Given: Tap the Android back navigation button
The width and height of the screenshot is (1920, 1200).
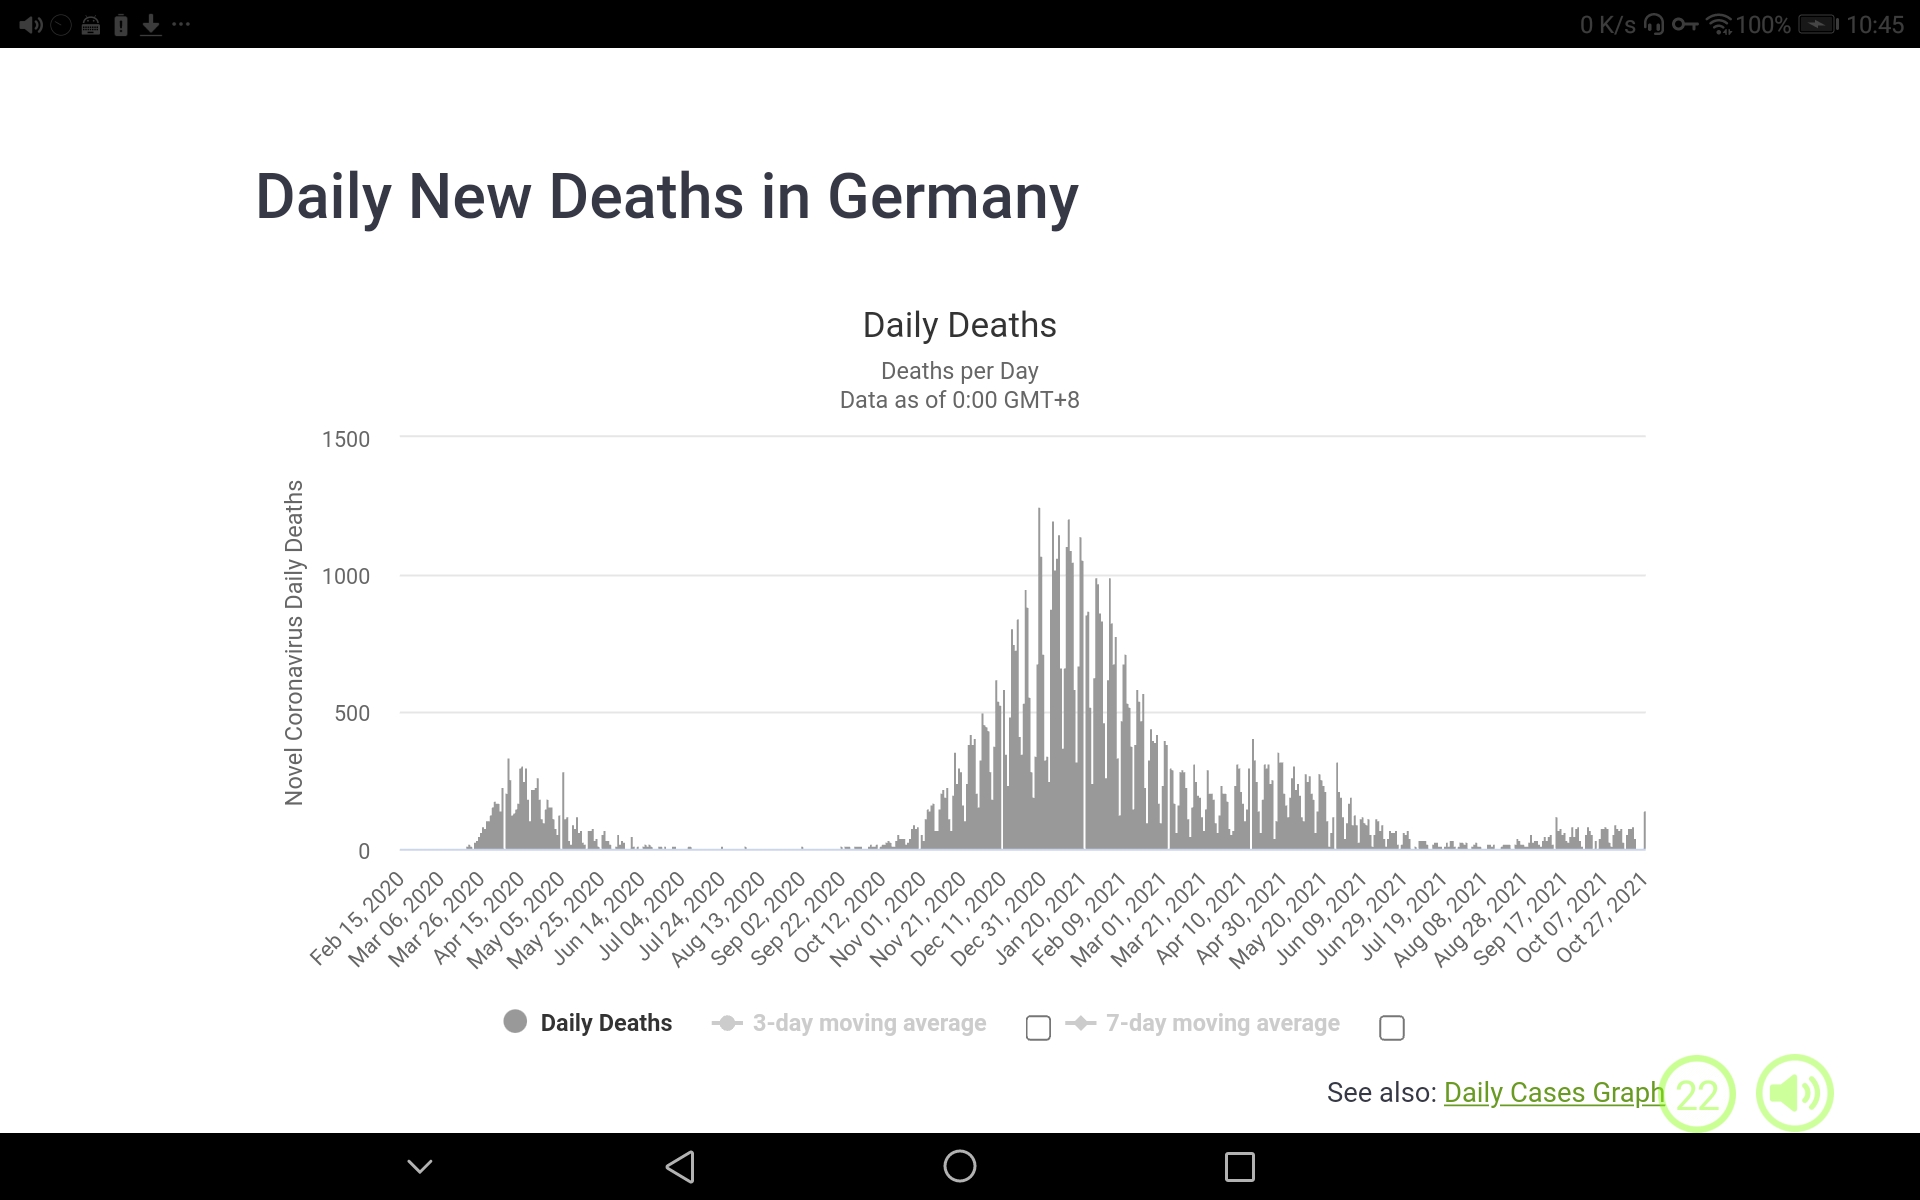Looking at the screenshot, I should pyautogui.click(x=680, y=1166).
